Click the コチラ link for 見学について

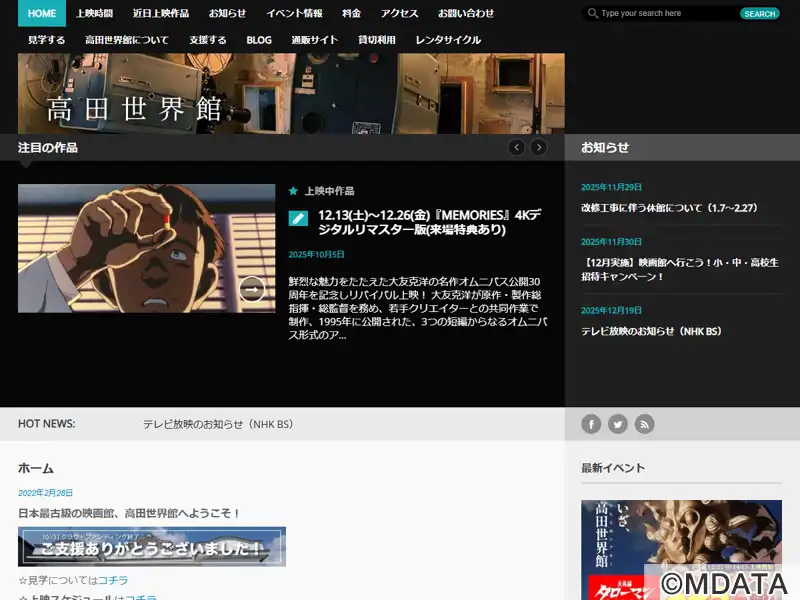(x=113, y=580)
